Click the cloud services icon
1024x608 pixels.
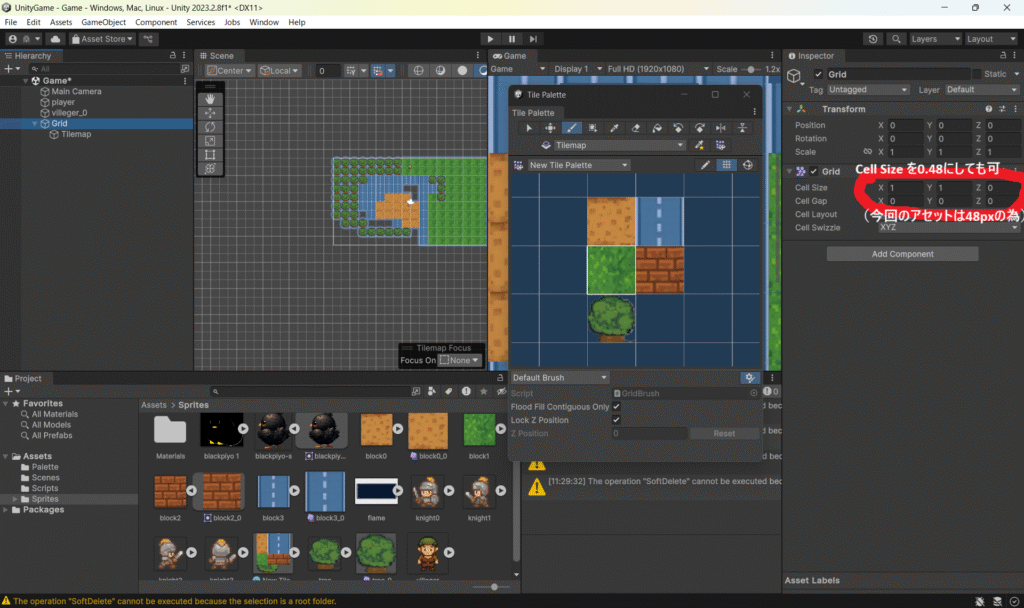click(56, 39)
